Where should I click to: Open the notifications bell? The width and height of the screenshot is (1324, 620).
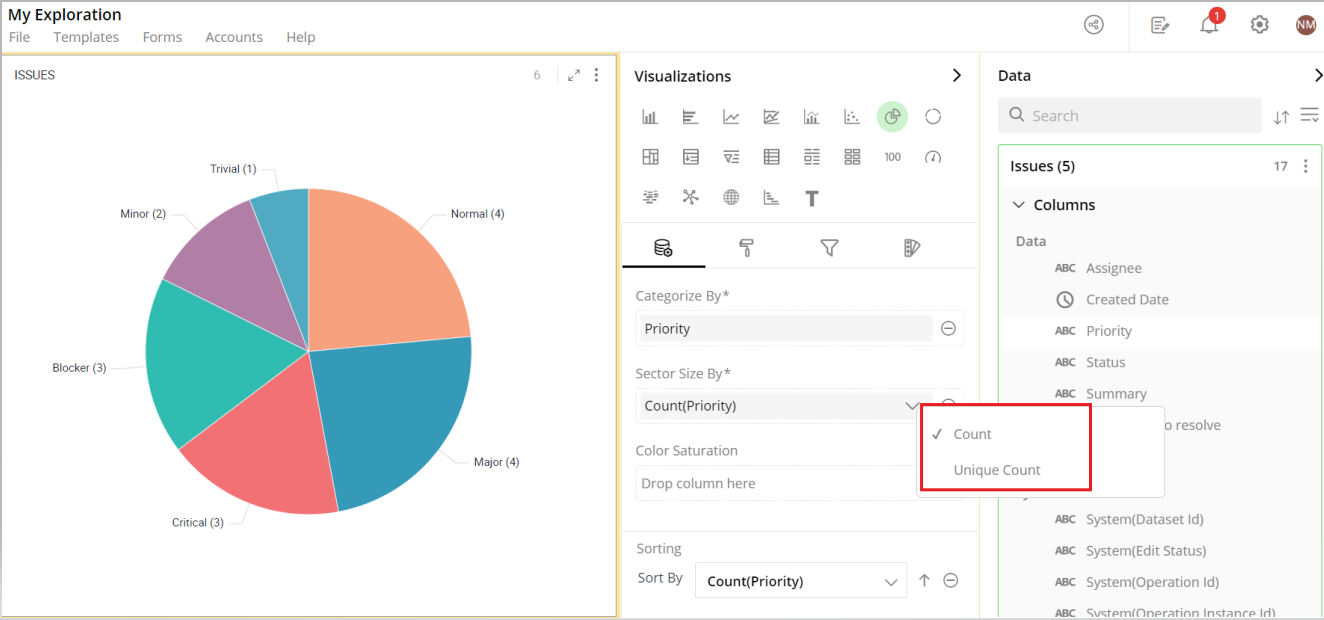(1210, 24)
